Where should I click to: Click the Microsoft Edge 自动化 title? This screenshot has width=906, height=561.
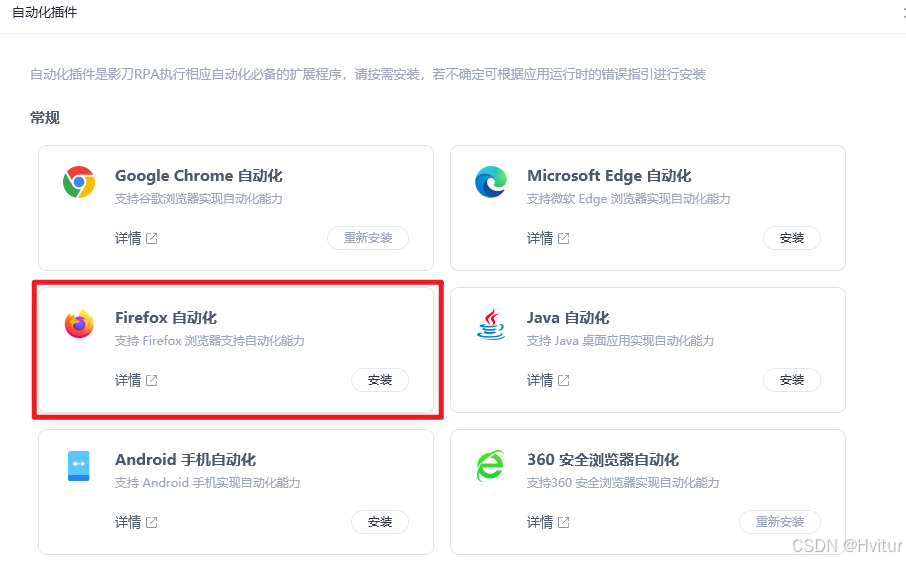point(609,176)
